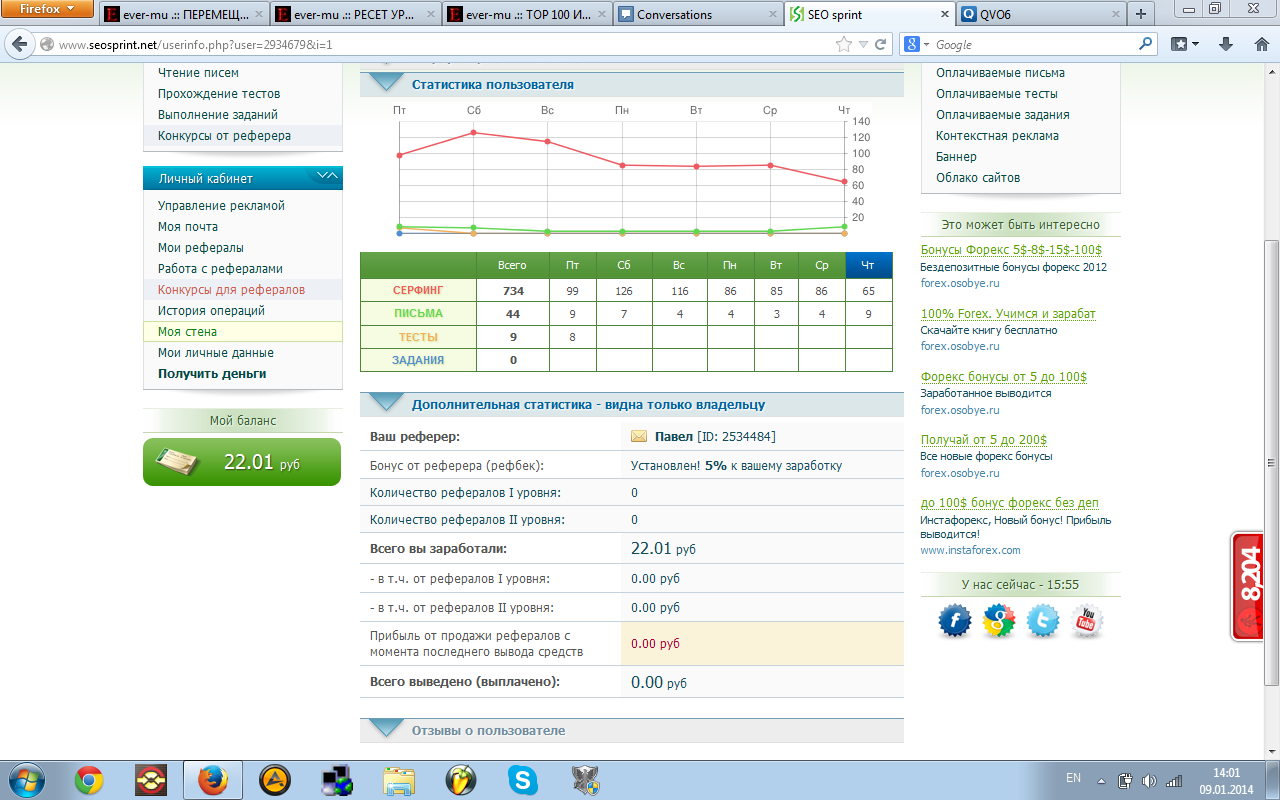
Task: Click the Facebook social badge icon
Action: point(955,621)
